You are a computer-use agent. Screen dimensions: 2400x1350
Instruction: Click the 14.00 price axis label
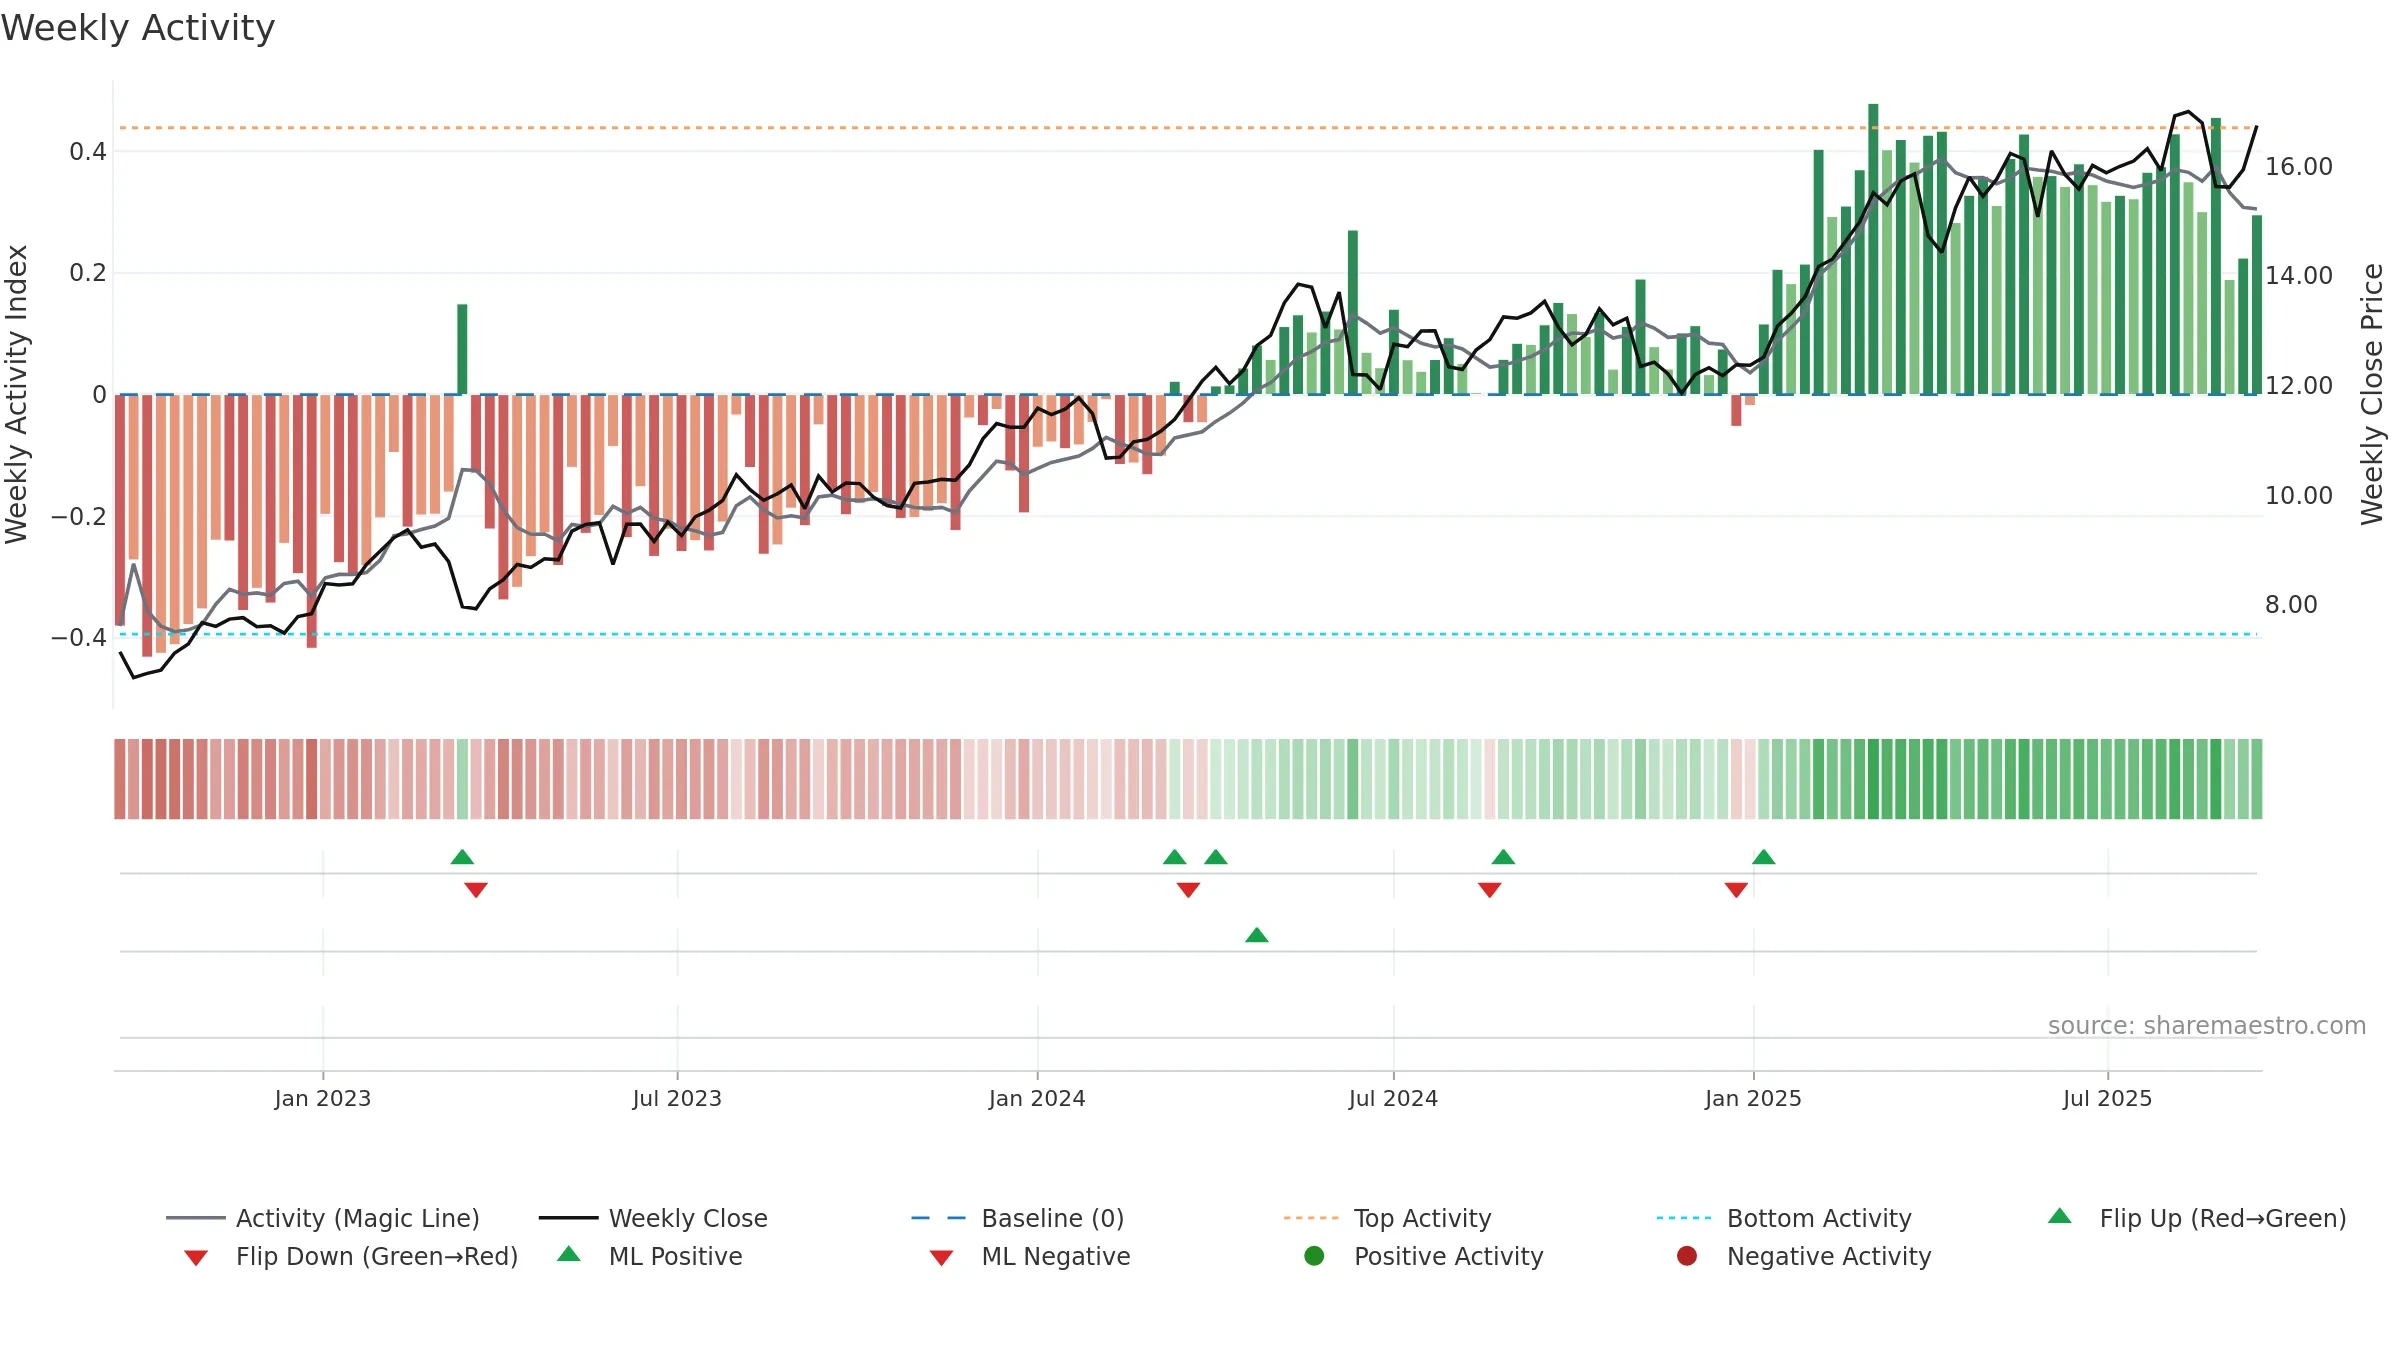[x=2299, y=276]
